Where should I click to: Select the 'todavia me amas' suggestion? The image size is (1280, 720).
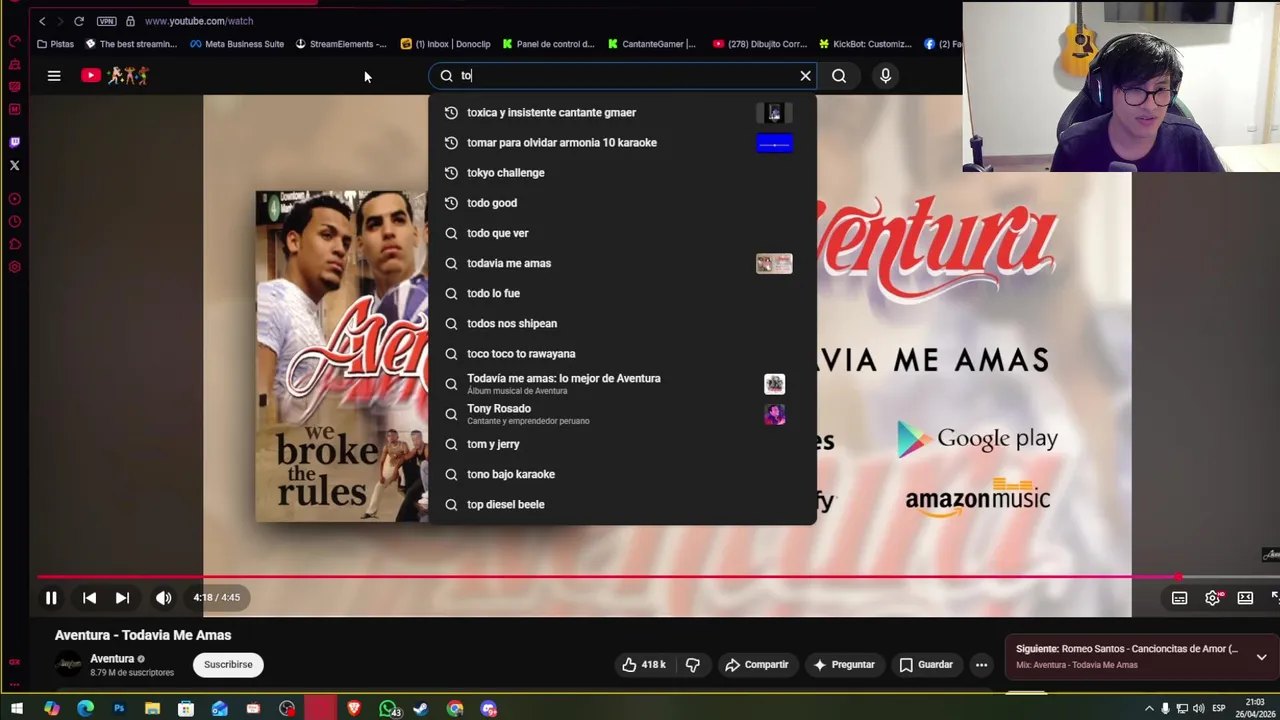[x=622, y=263]
